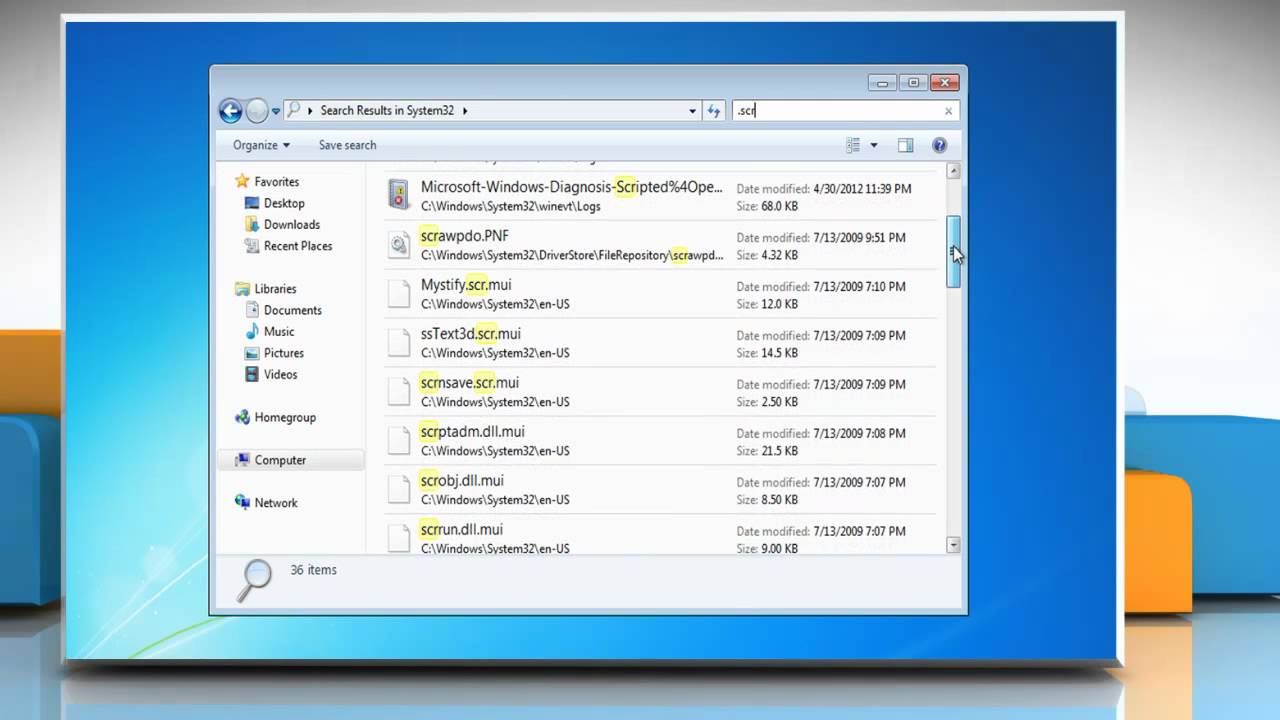The height and width of the screenshot is (720, 1280).
Task: Open Desktop in the navigation pane
Action: point(284,203)
